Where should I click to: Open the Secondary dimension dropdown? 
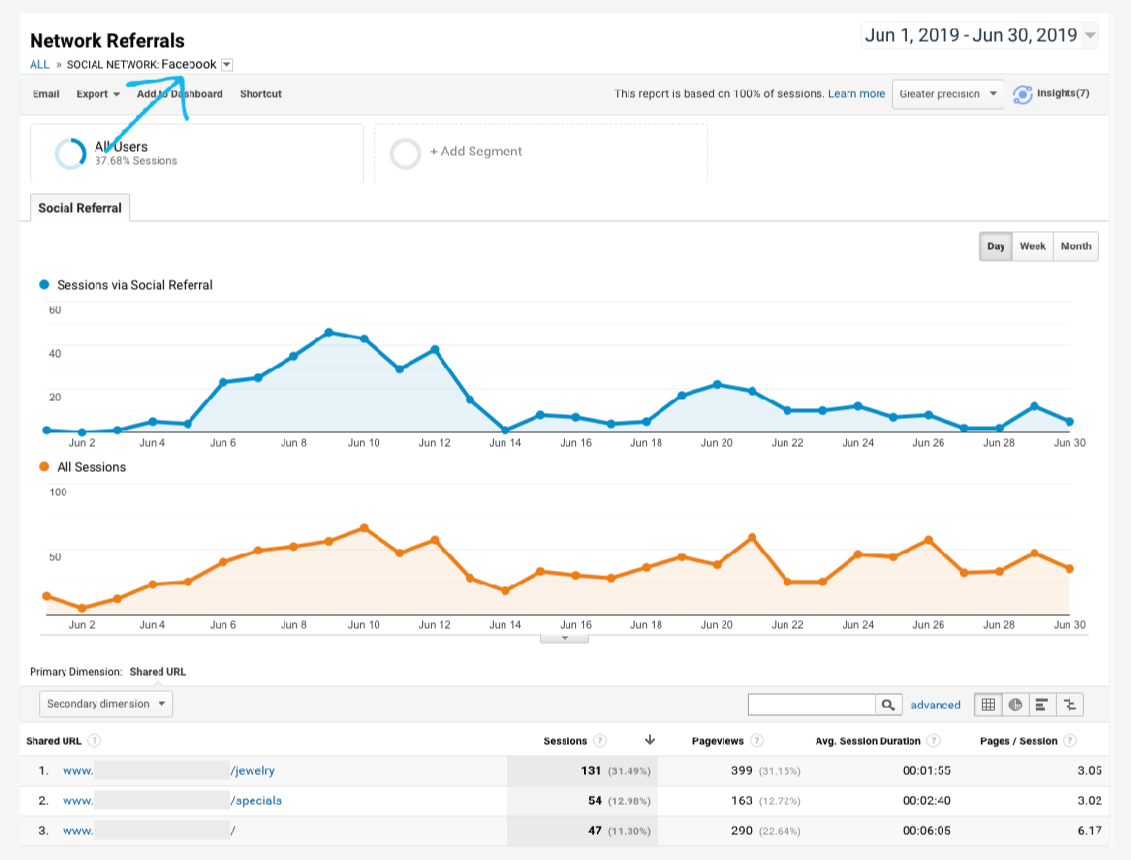pos(106,704)
